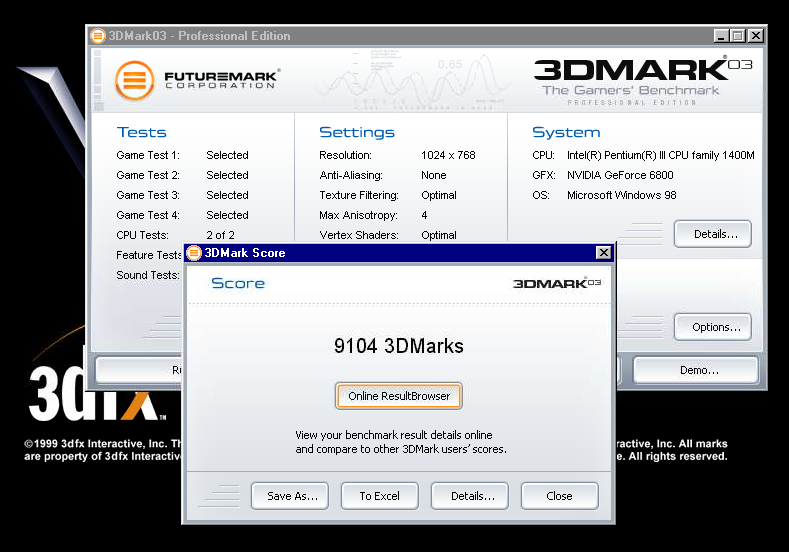This screenshot has width=789, height=552.
Task: Click the small 3DMARK03 logo in Score dialog
Action: [x=557, y=283]
